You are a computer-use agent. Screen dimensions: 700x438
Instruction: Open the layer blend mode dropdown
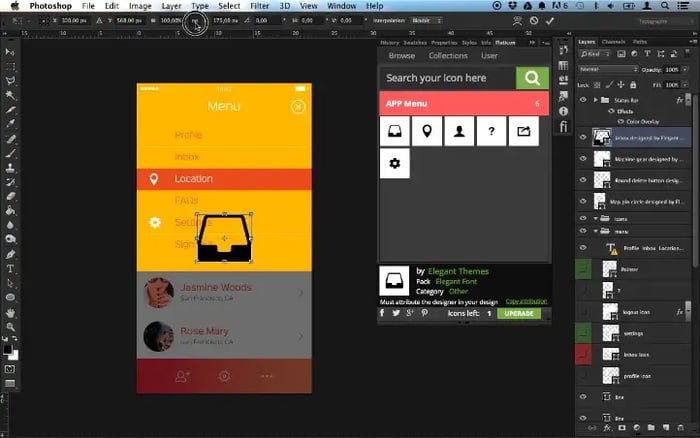click(605, 70)
